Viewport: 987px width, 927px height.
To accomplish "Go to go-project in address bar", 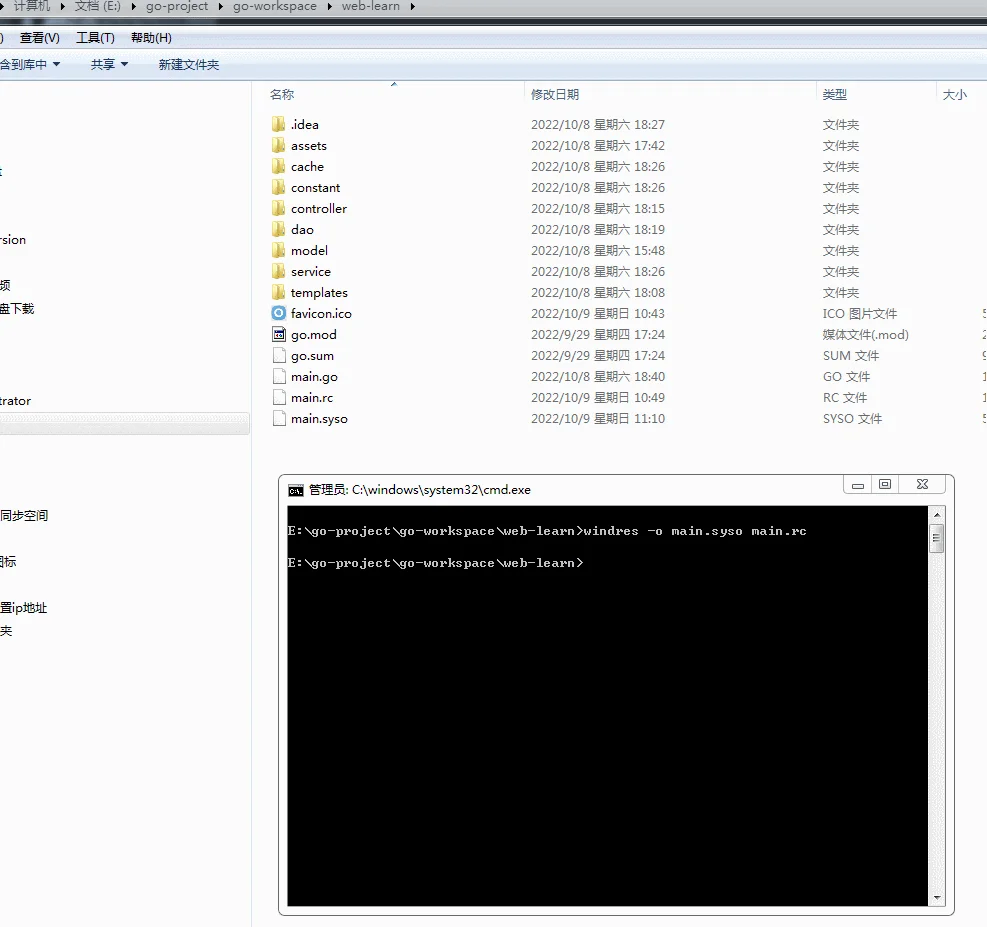I will pyautogui.click(x=177, y=6).
